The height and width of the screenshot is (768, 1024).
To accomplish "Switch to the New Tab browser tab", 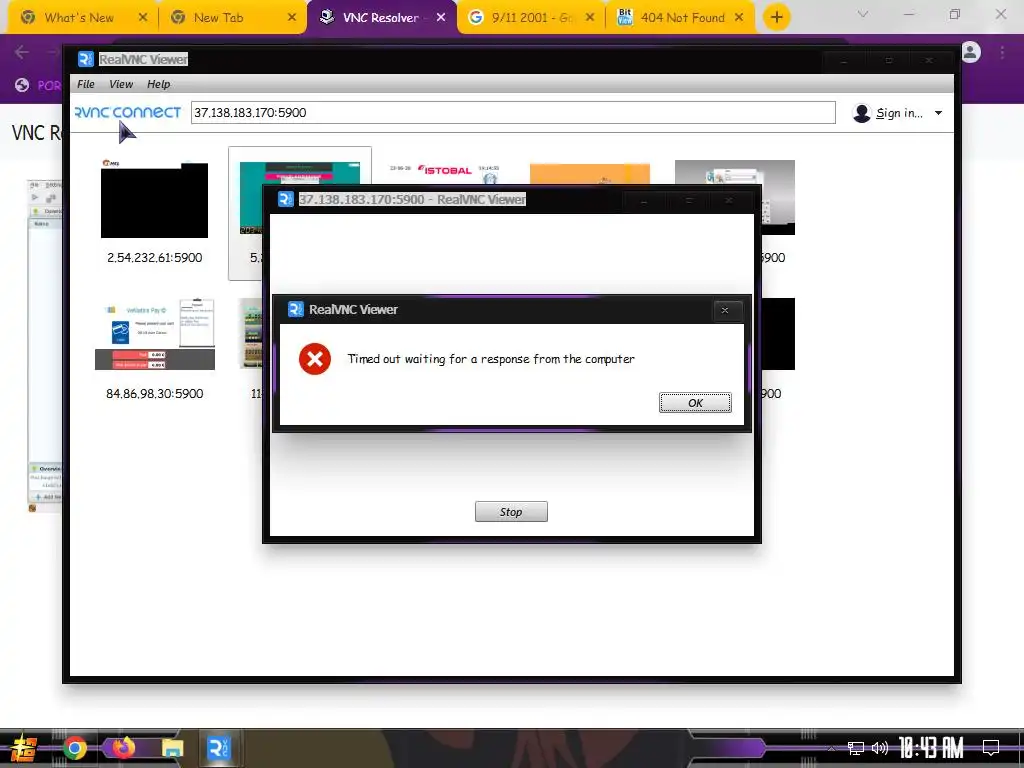I will click(218, 18).
